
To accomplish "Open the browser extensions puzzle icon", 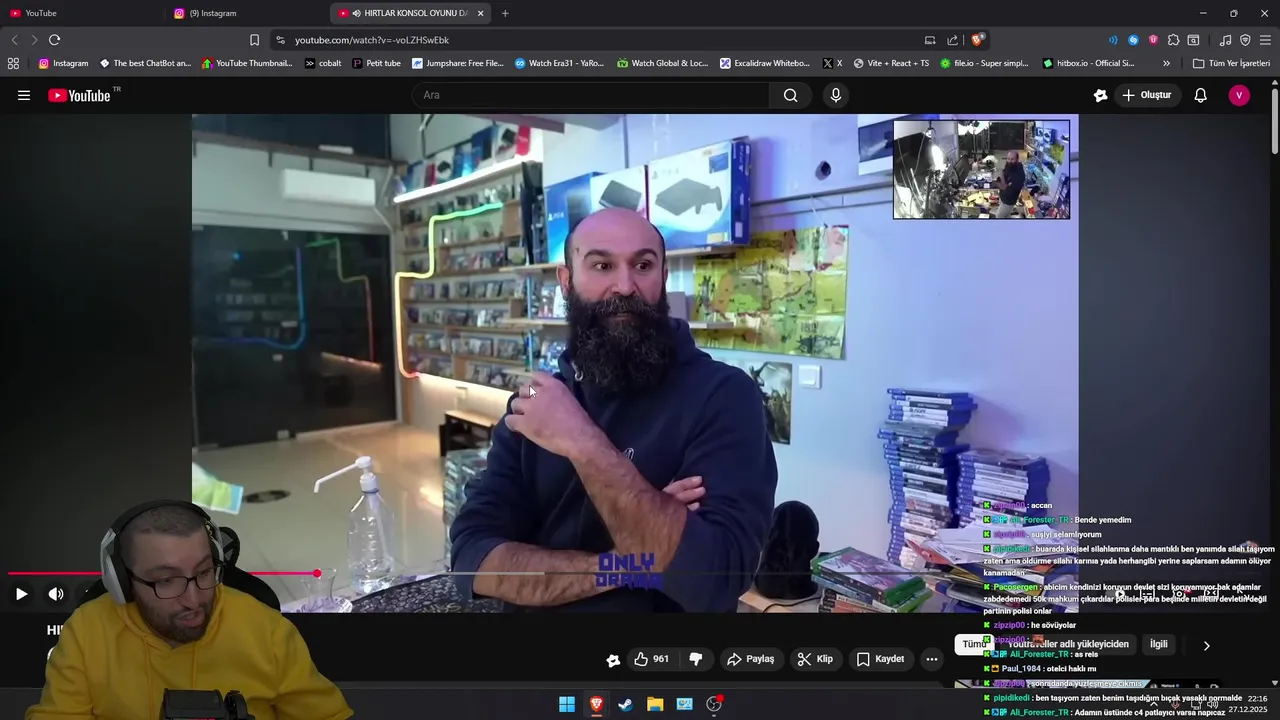I will coord(1173,40).
